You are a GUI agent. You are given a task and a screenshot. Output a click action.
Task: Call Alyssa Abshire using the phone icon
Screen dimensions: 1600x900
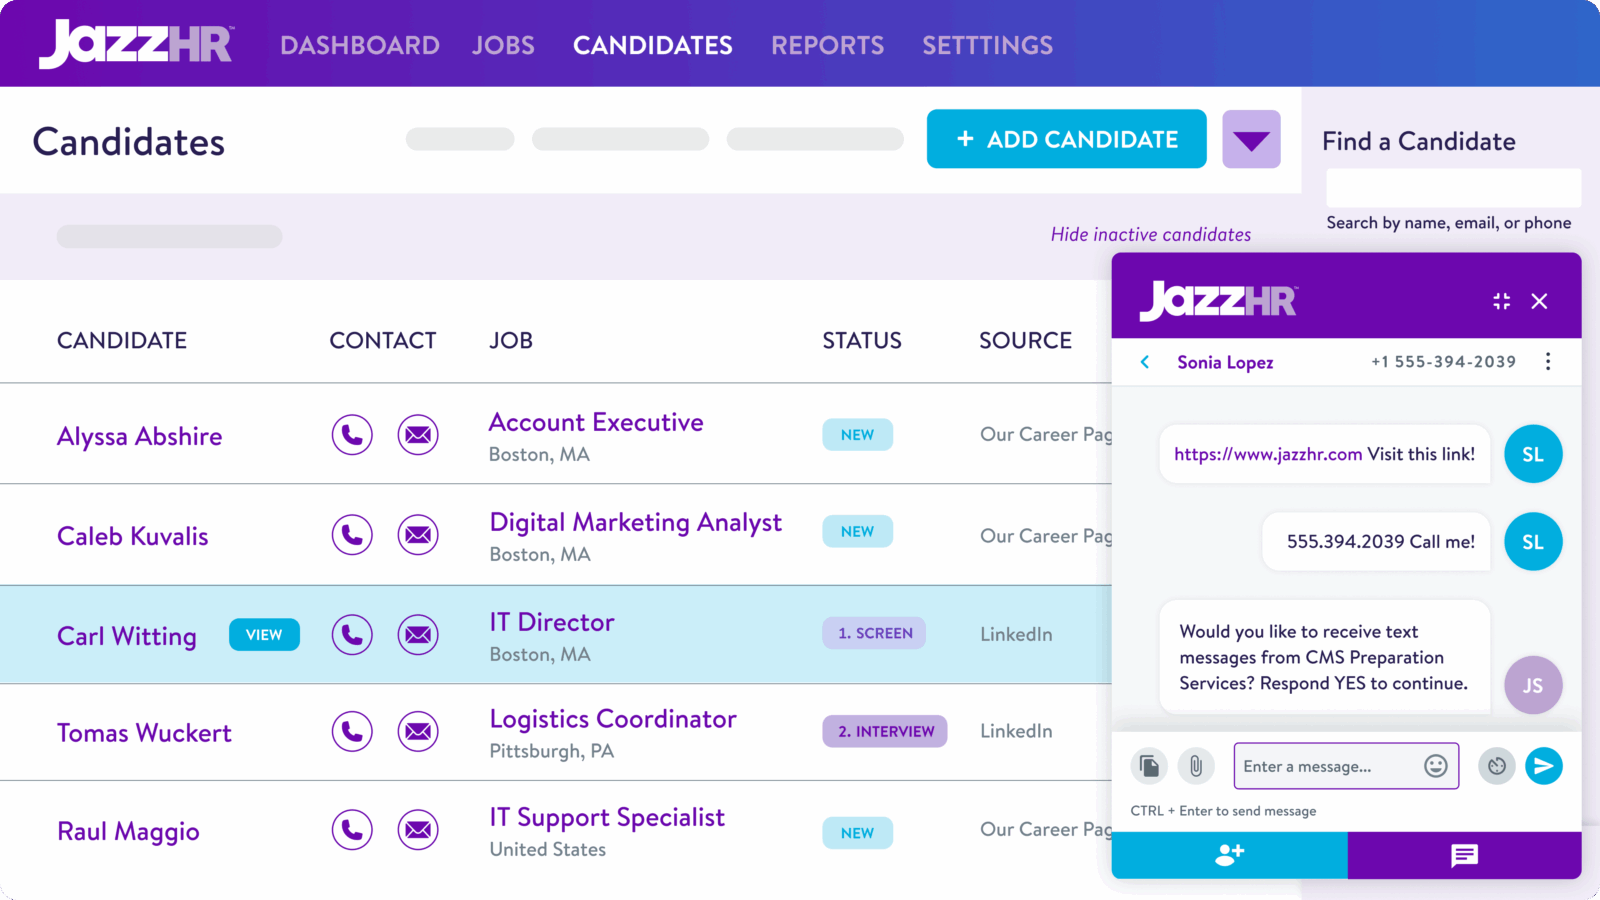coord(352,435)
